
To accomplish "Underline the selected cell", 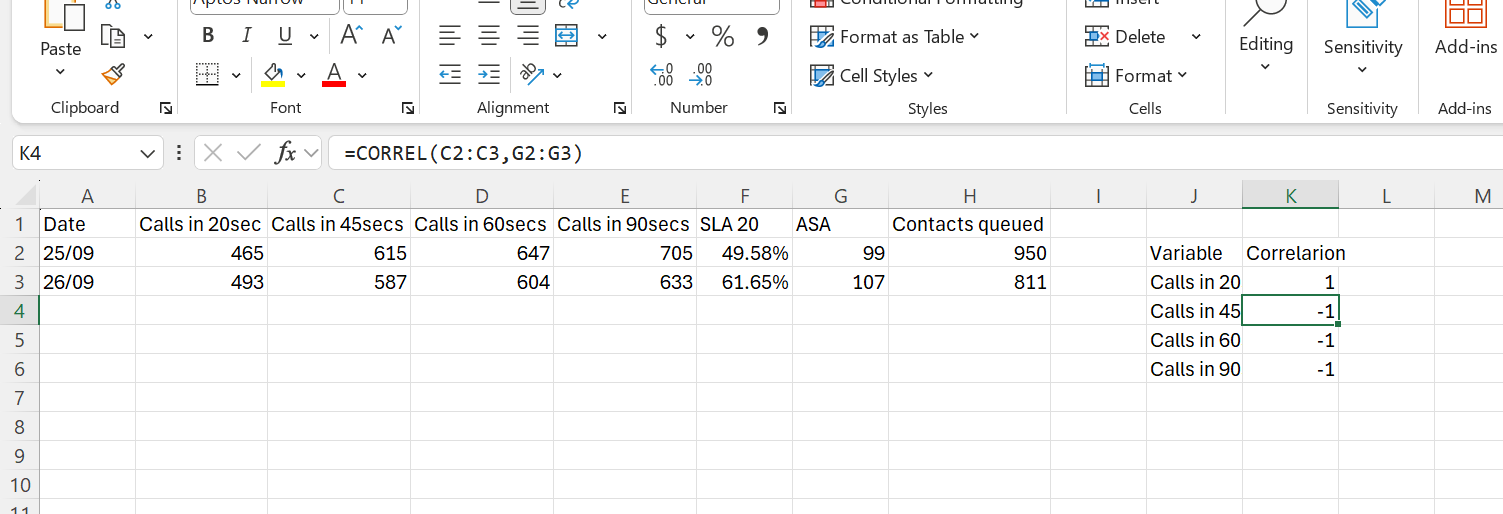I will coord(285,36).
